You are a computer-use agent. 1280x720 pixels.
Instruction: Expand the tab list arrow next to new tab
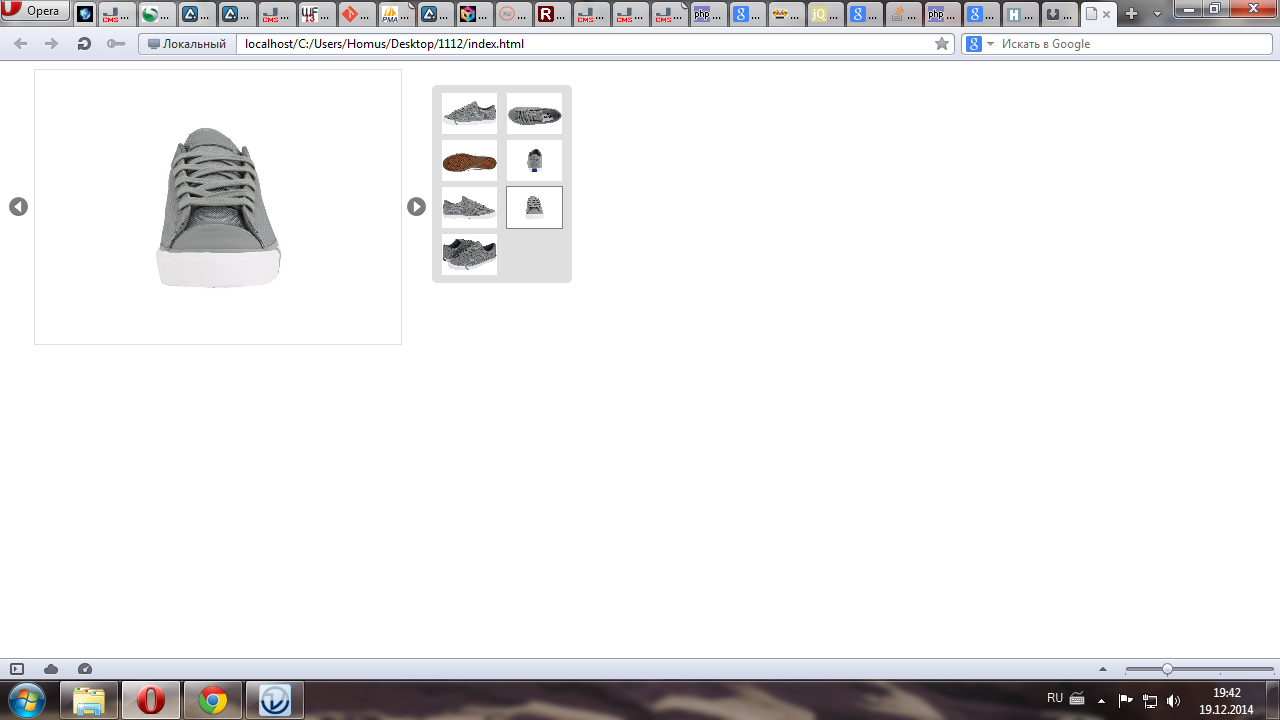click(1158, 14)
